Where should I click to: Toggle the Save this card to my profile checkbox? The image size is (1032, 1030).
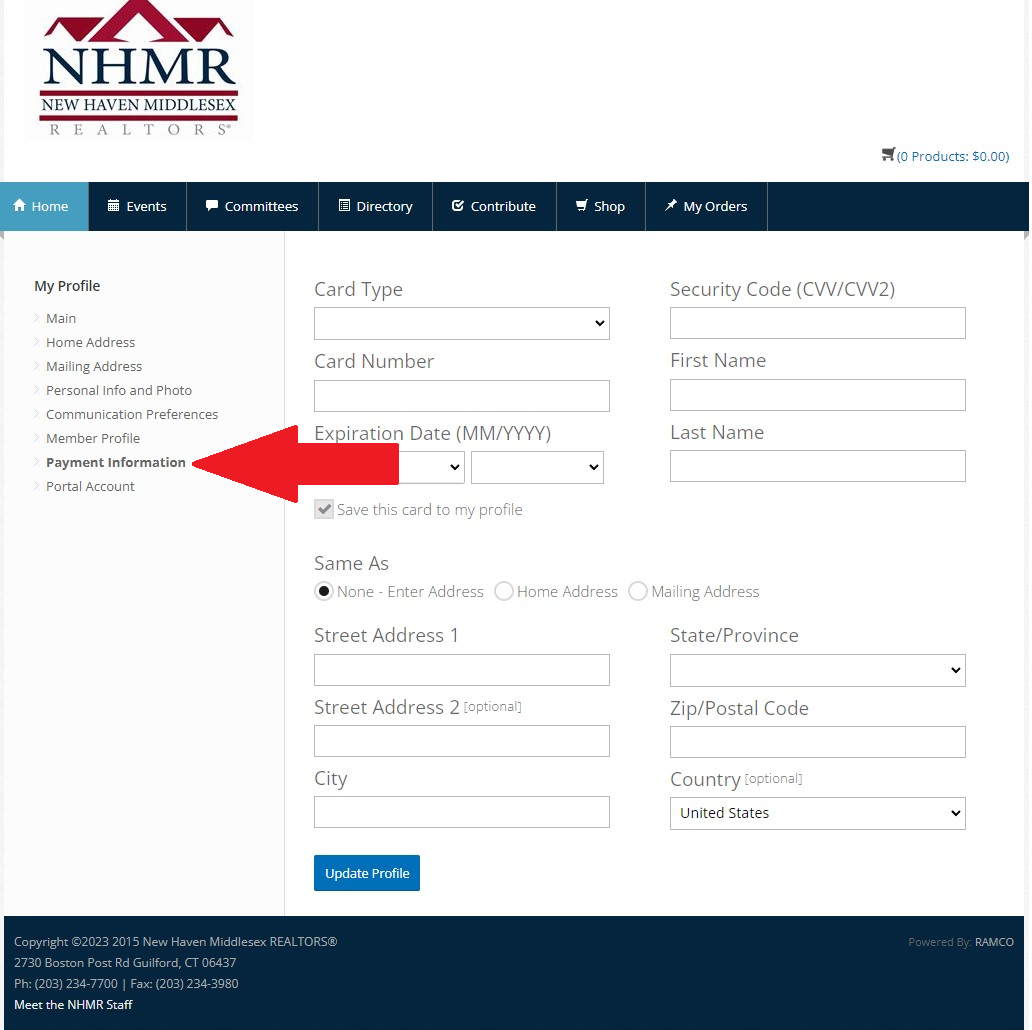pyautogui.click(x=324, y=509)
